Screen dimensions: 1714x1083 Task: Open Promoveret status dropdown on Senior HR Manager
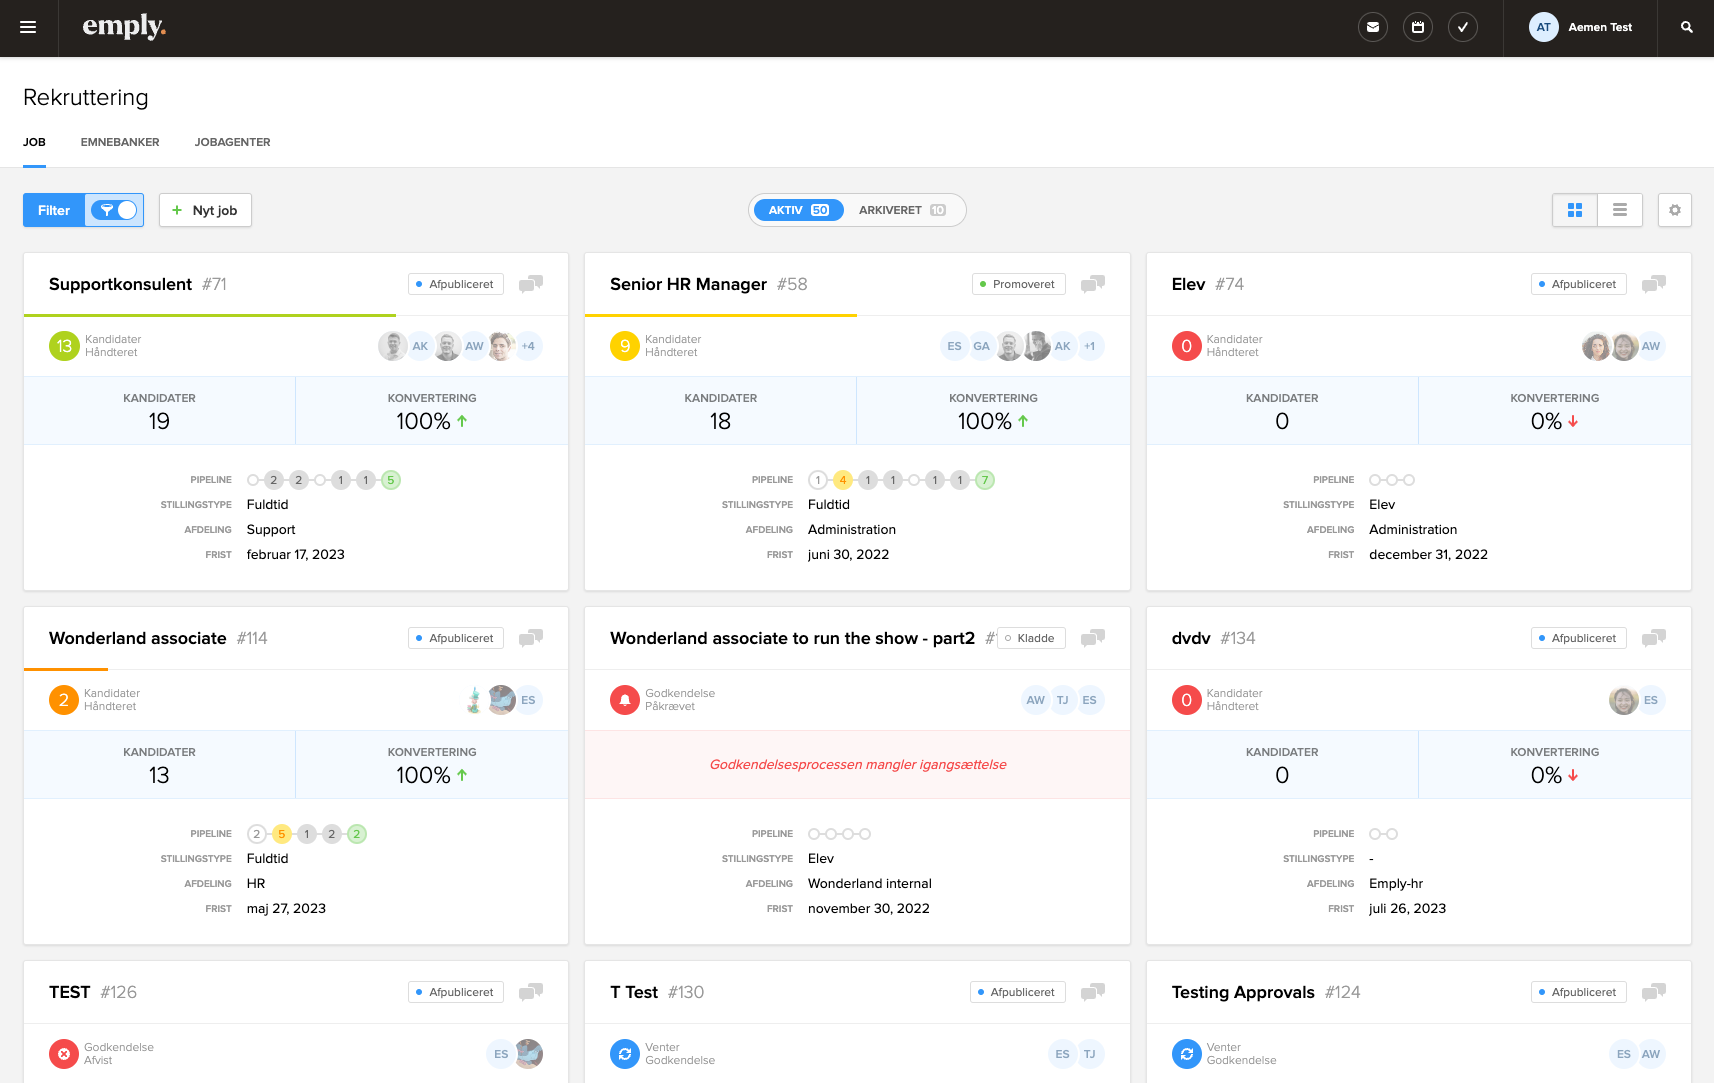point(1018,284)
